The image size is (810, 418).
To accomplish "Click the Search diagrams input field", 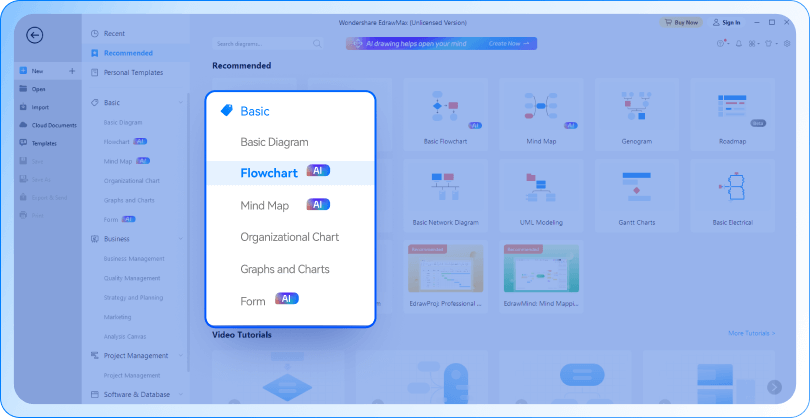I will click(x=260, y=44).
